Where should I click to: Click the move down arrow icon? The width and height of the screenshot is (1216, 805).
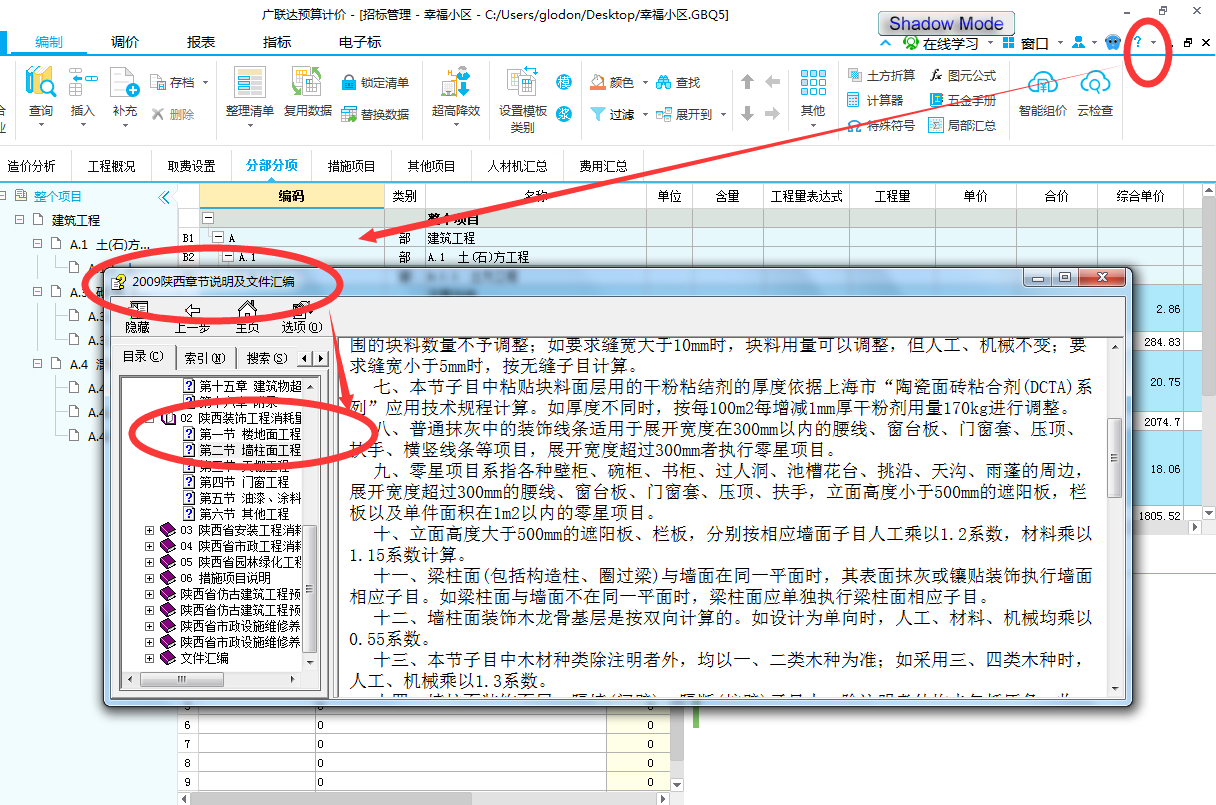click(x=747, y=113)
